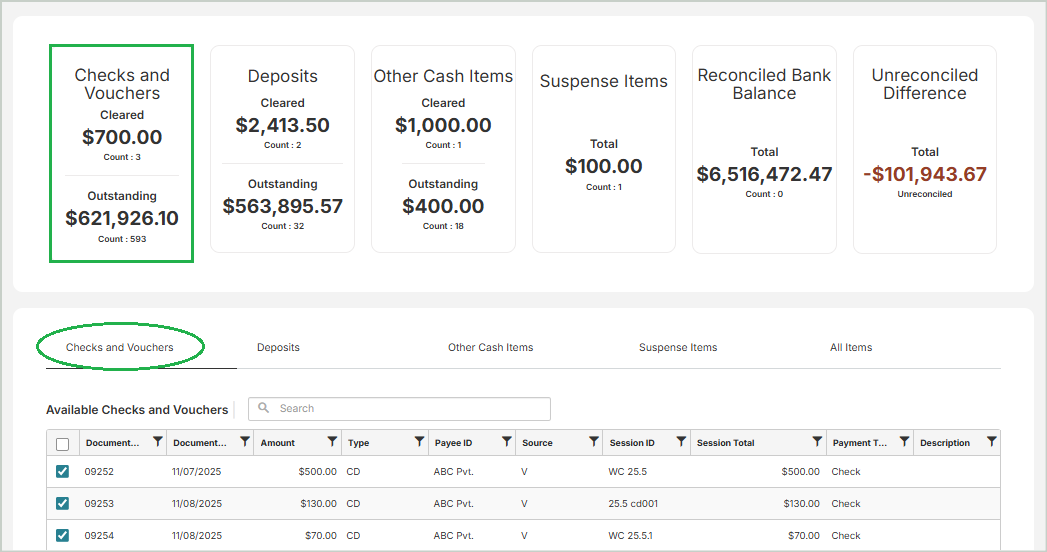
Task: Click the filter icon on Amount column
Action: (332, 442)
